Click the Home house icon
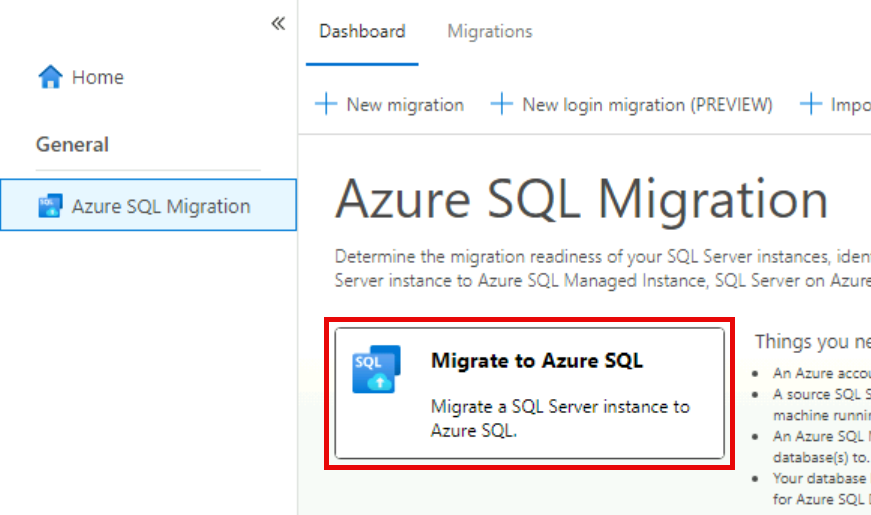871x515 pixels. (x=50, y=77)
